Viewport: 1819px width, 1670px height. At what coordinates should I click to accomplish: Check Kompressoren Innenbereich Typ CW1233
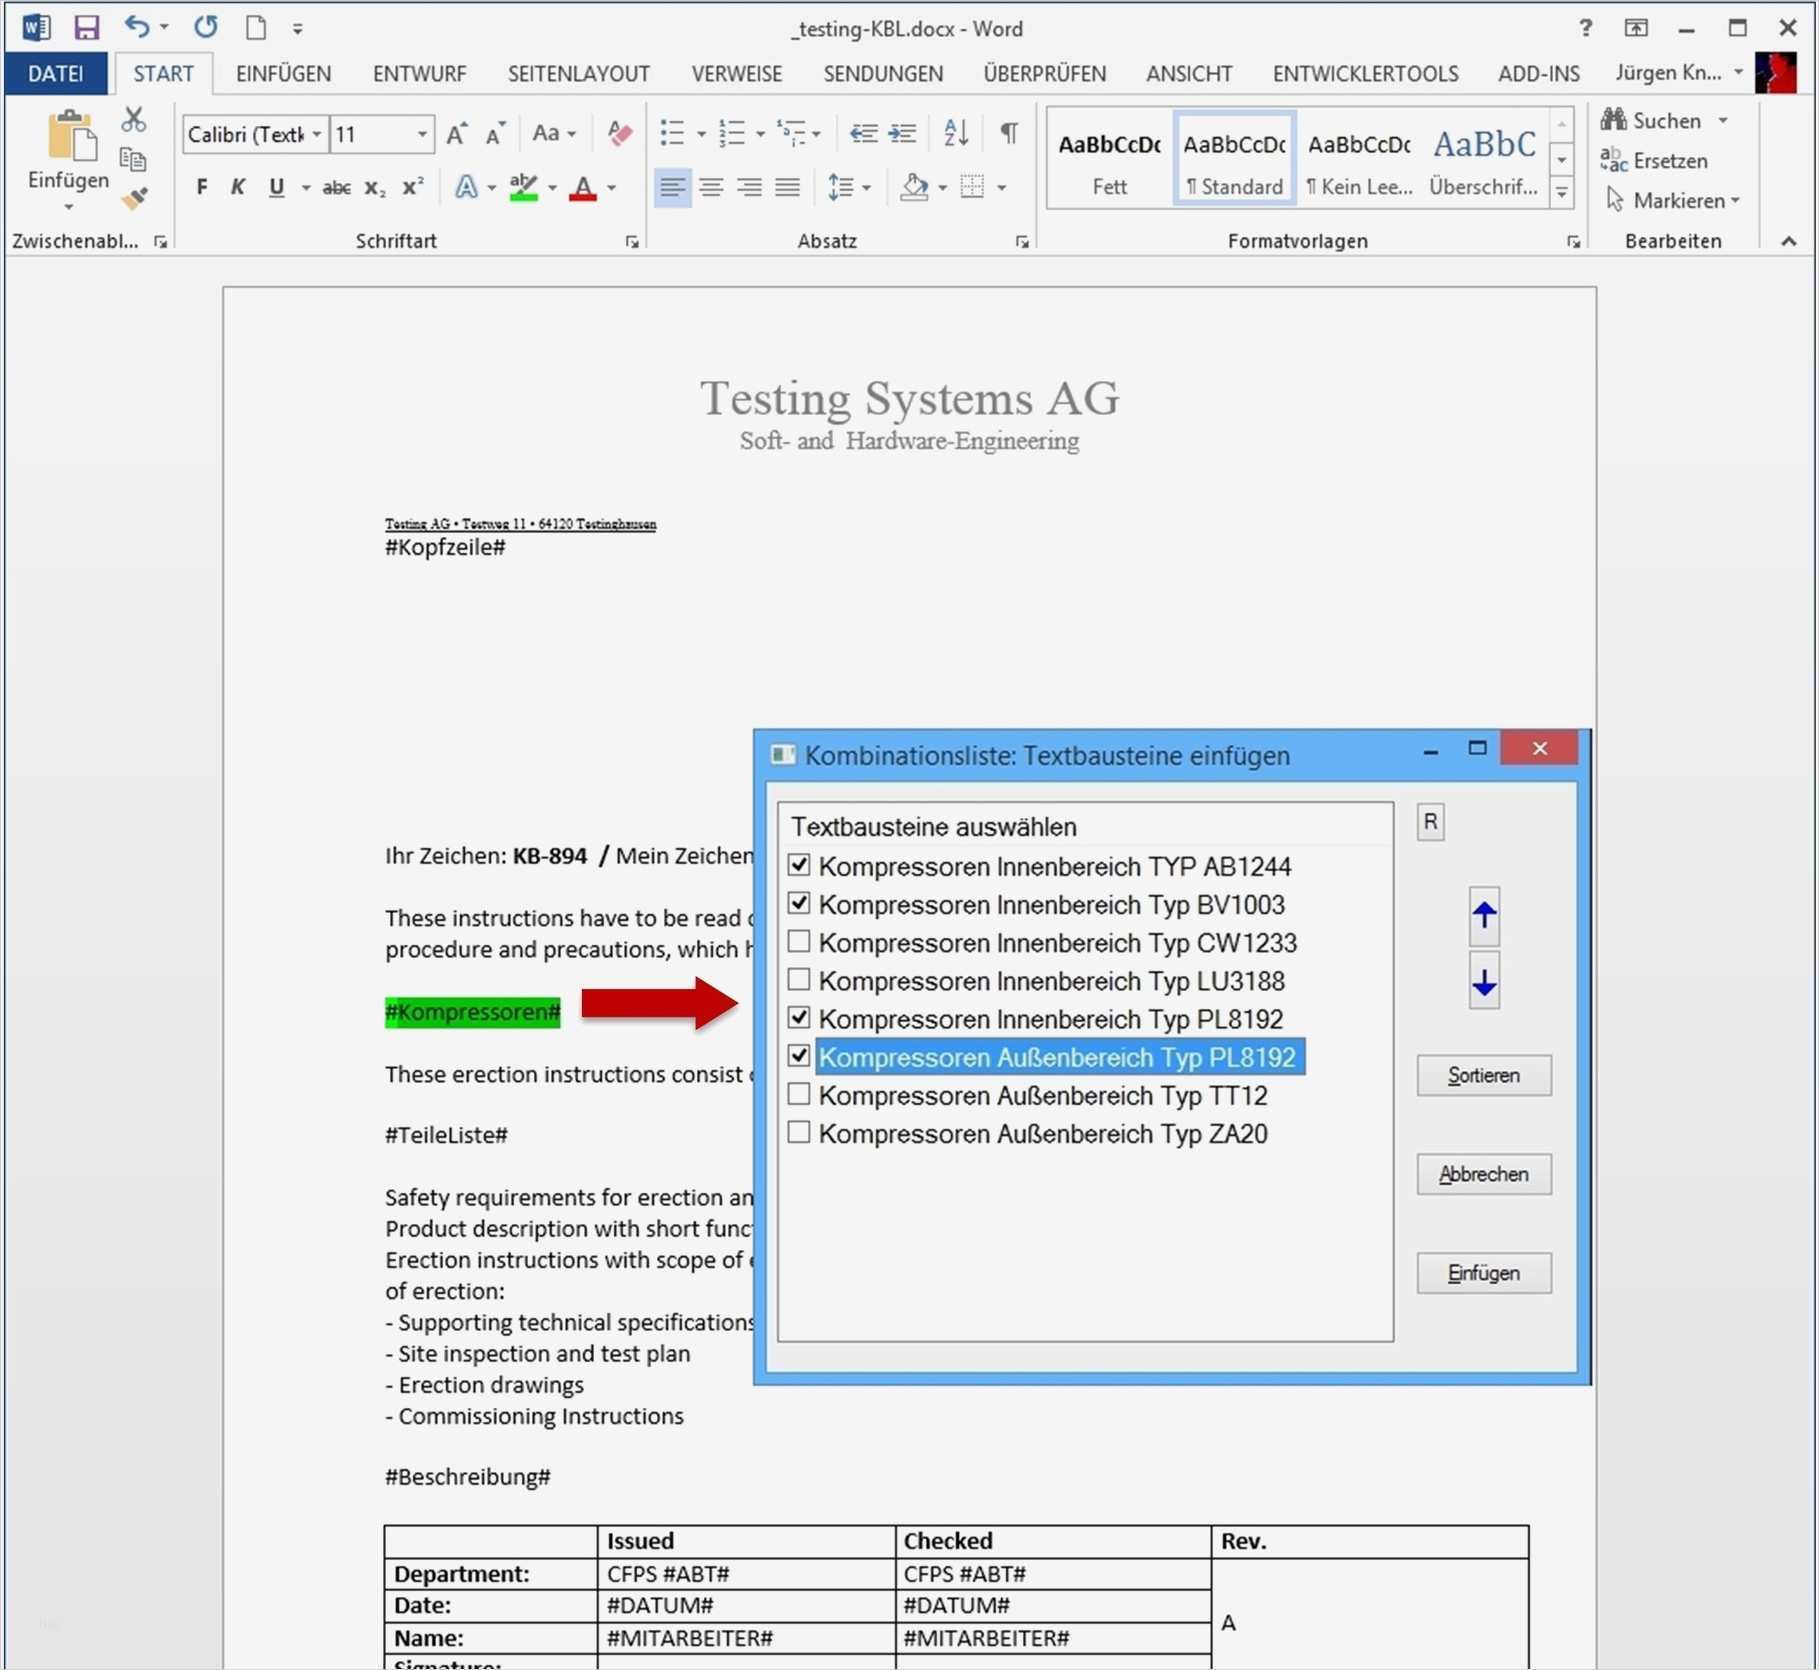pos(799,942)
